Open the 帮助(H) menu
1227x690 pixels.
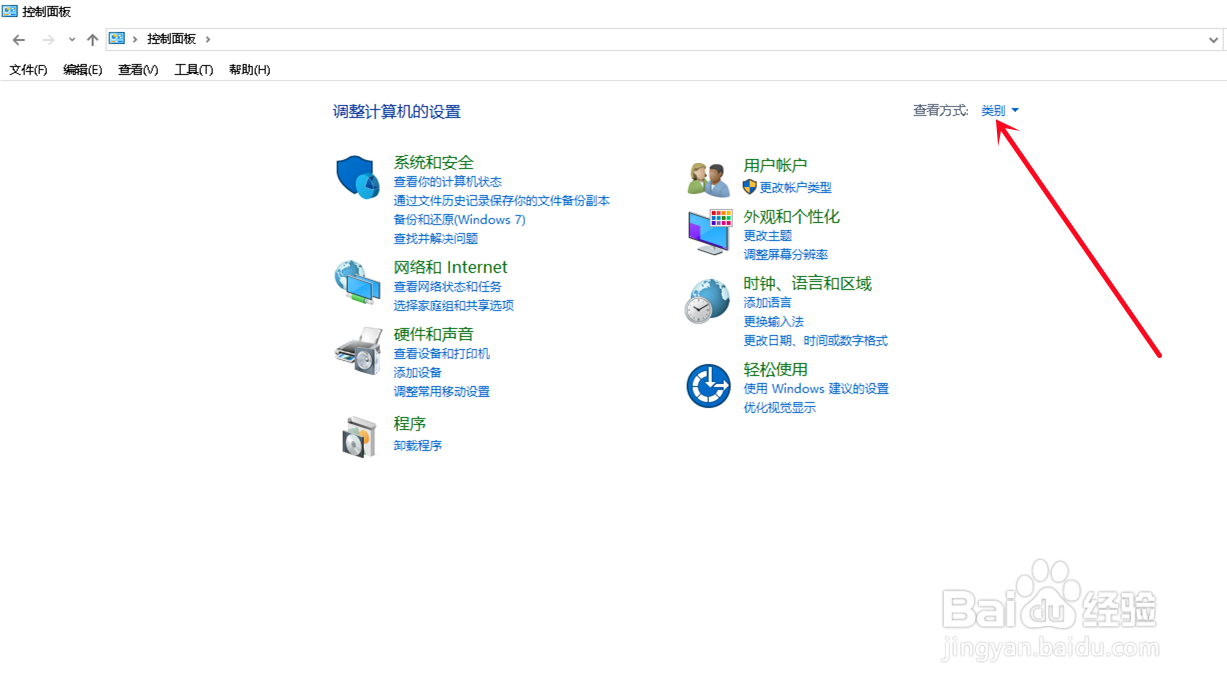(250, 70)
